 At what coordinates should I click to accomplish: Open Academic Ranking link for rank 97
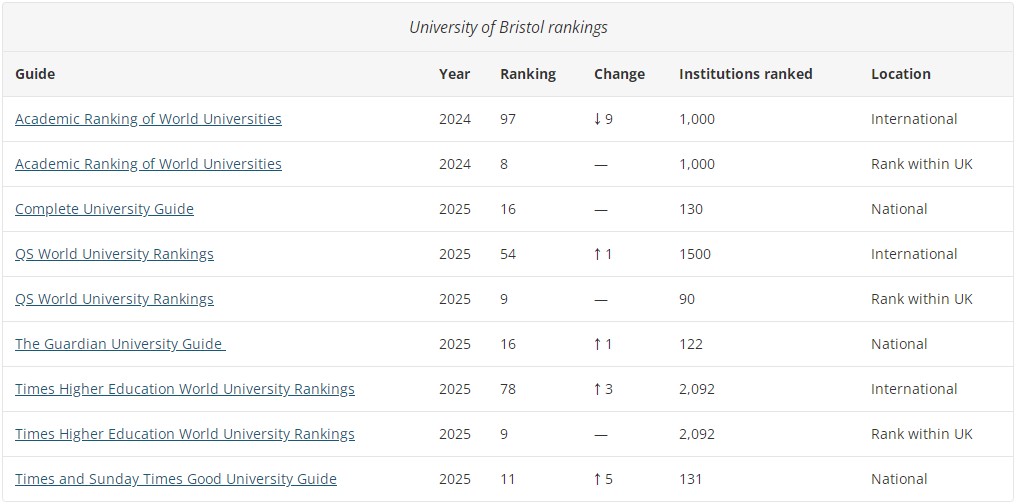point(148,119)
